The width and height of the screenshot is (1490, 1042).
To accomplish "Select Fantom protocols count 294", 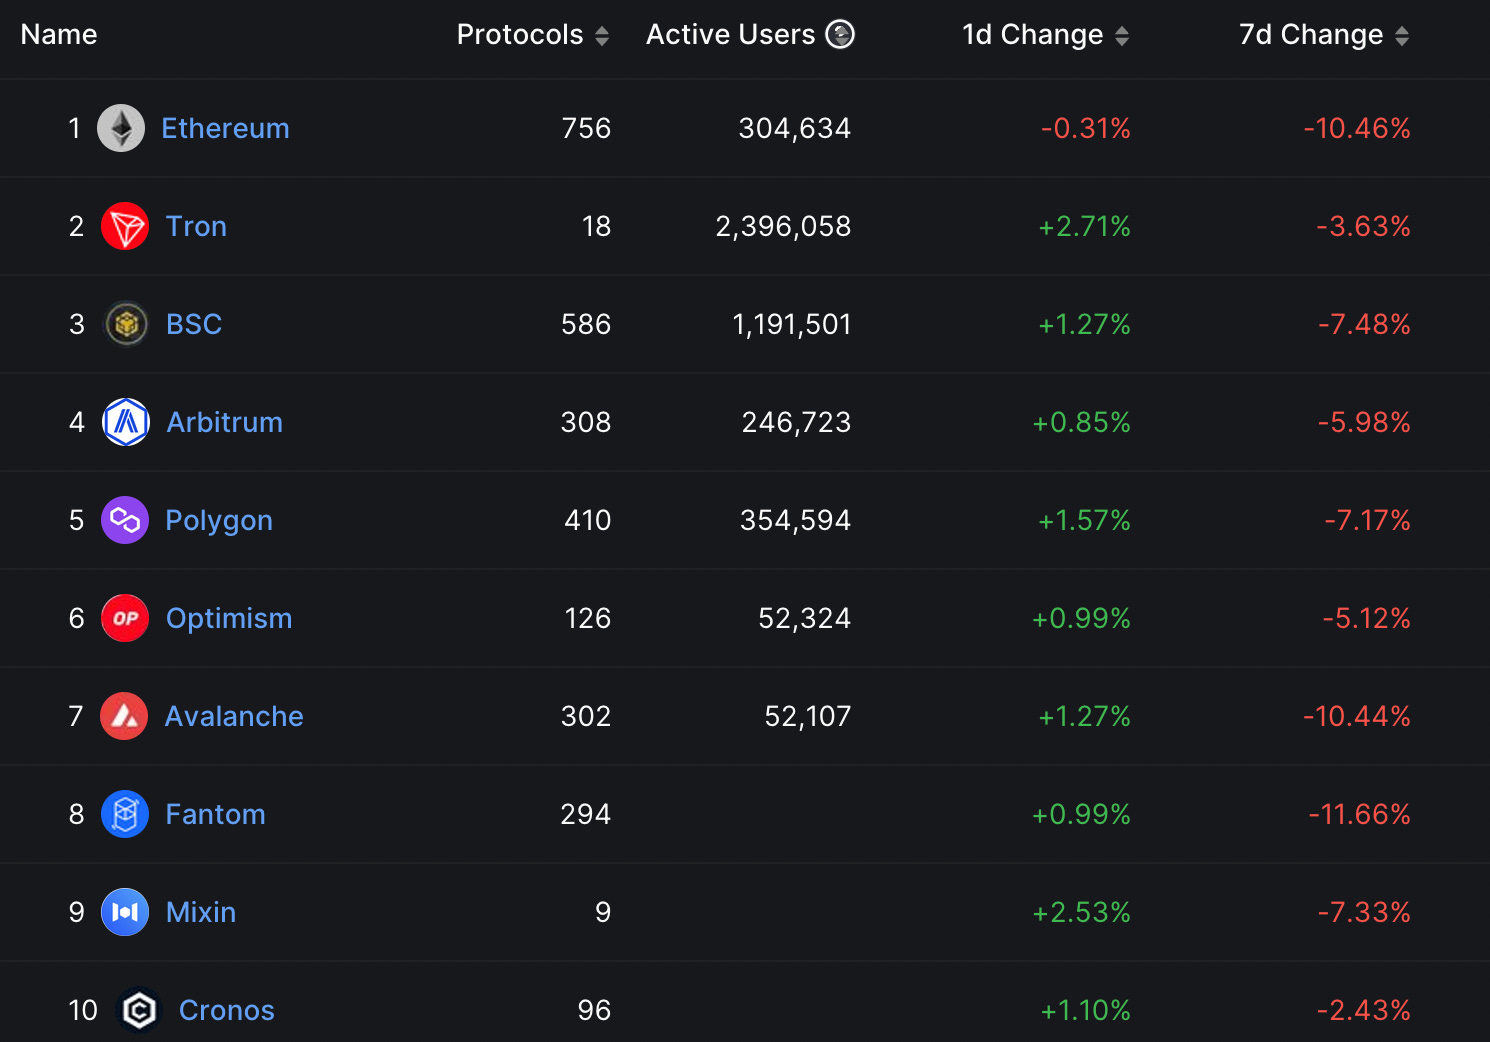I will (586, 814).
